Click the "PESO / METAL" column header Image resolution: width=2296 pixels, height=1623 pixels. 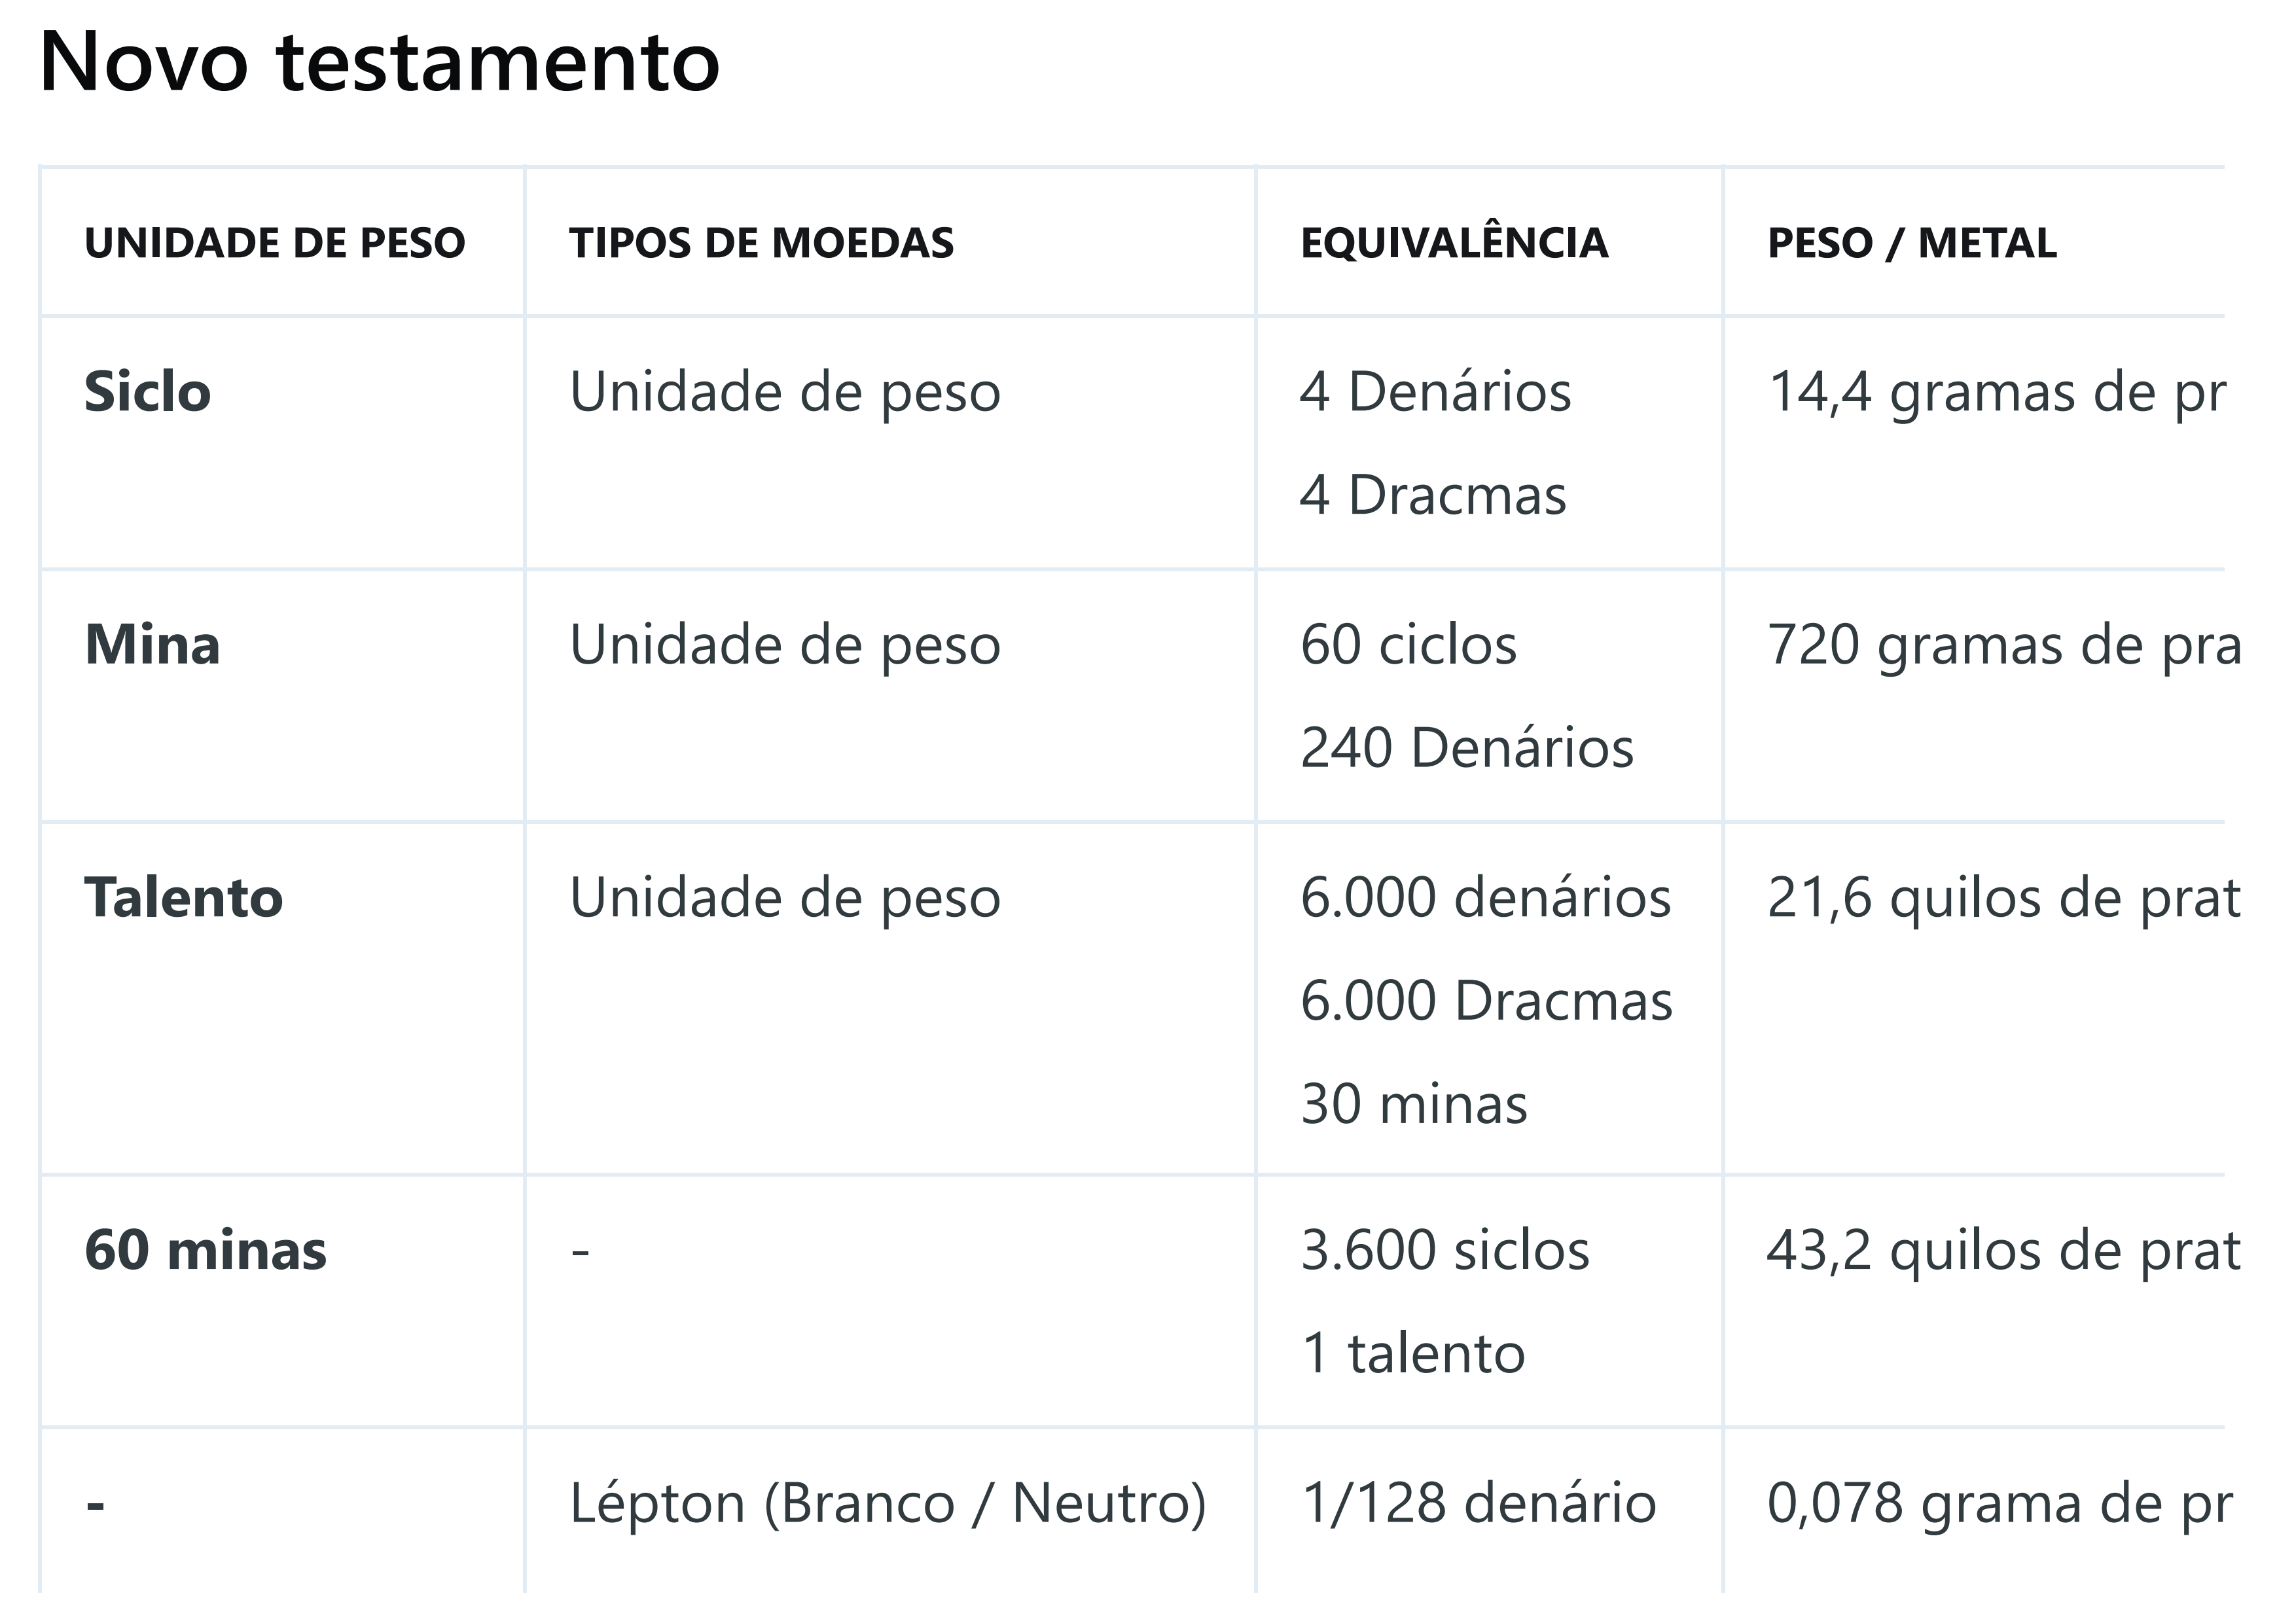click(x=1912, y=243)
